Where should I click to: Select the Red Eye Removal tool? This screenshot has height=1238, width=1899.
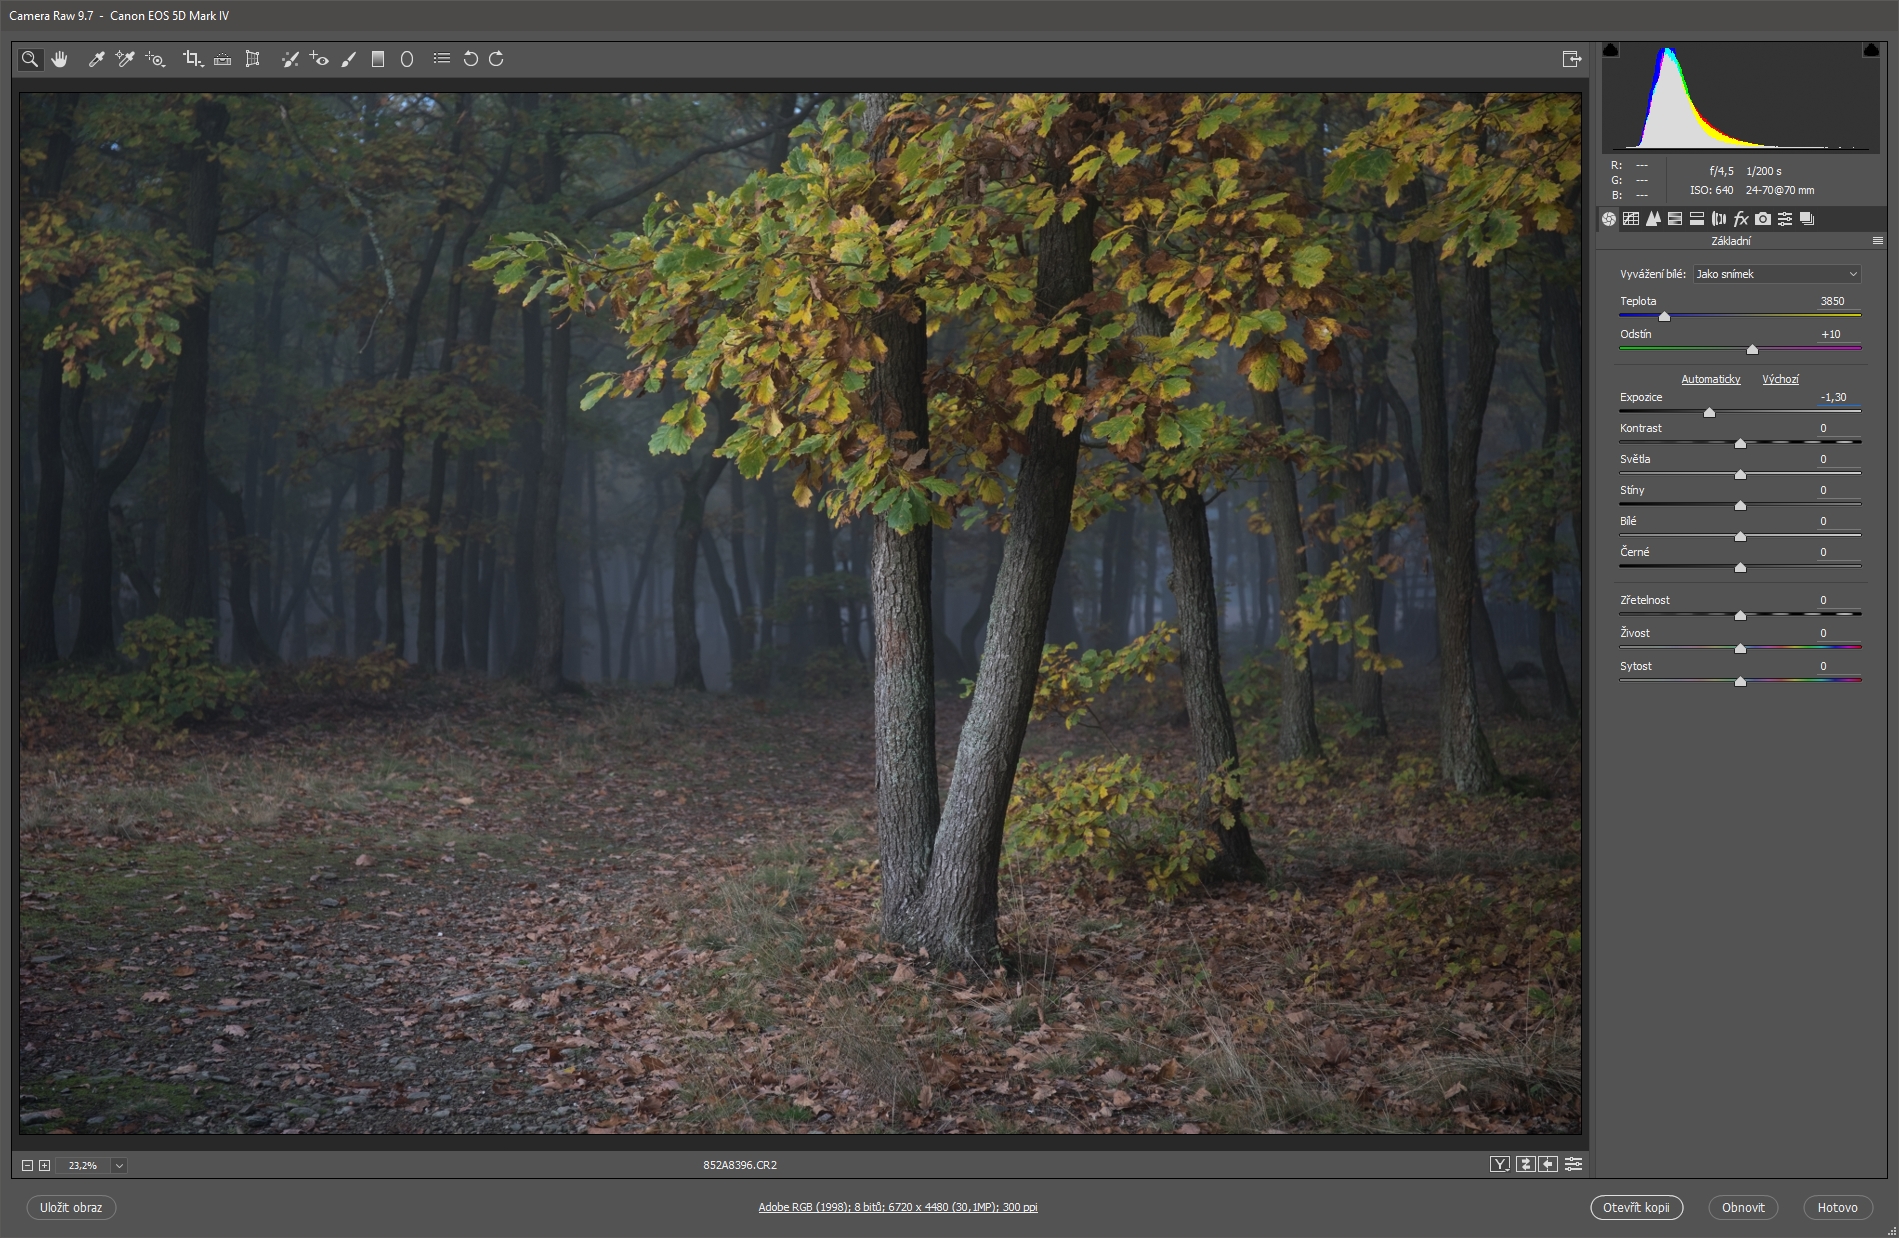(x=319, y=59)
